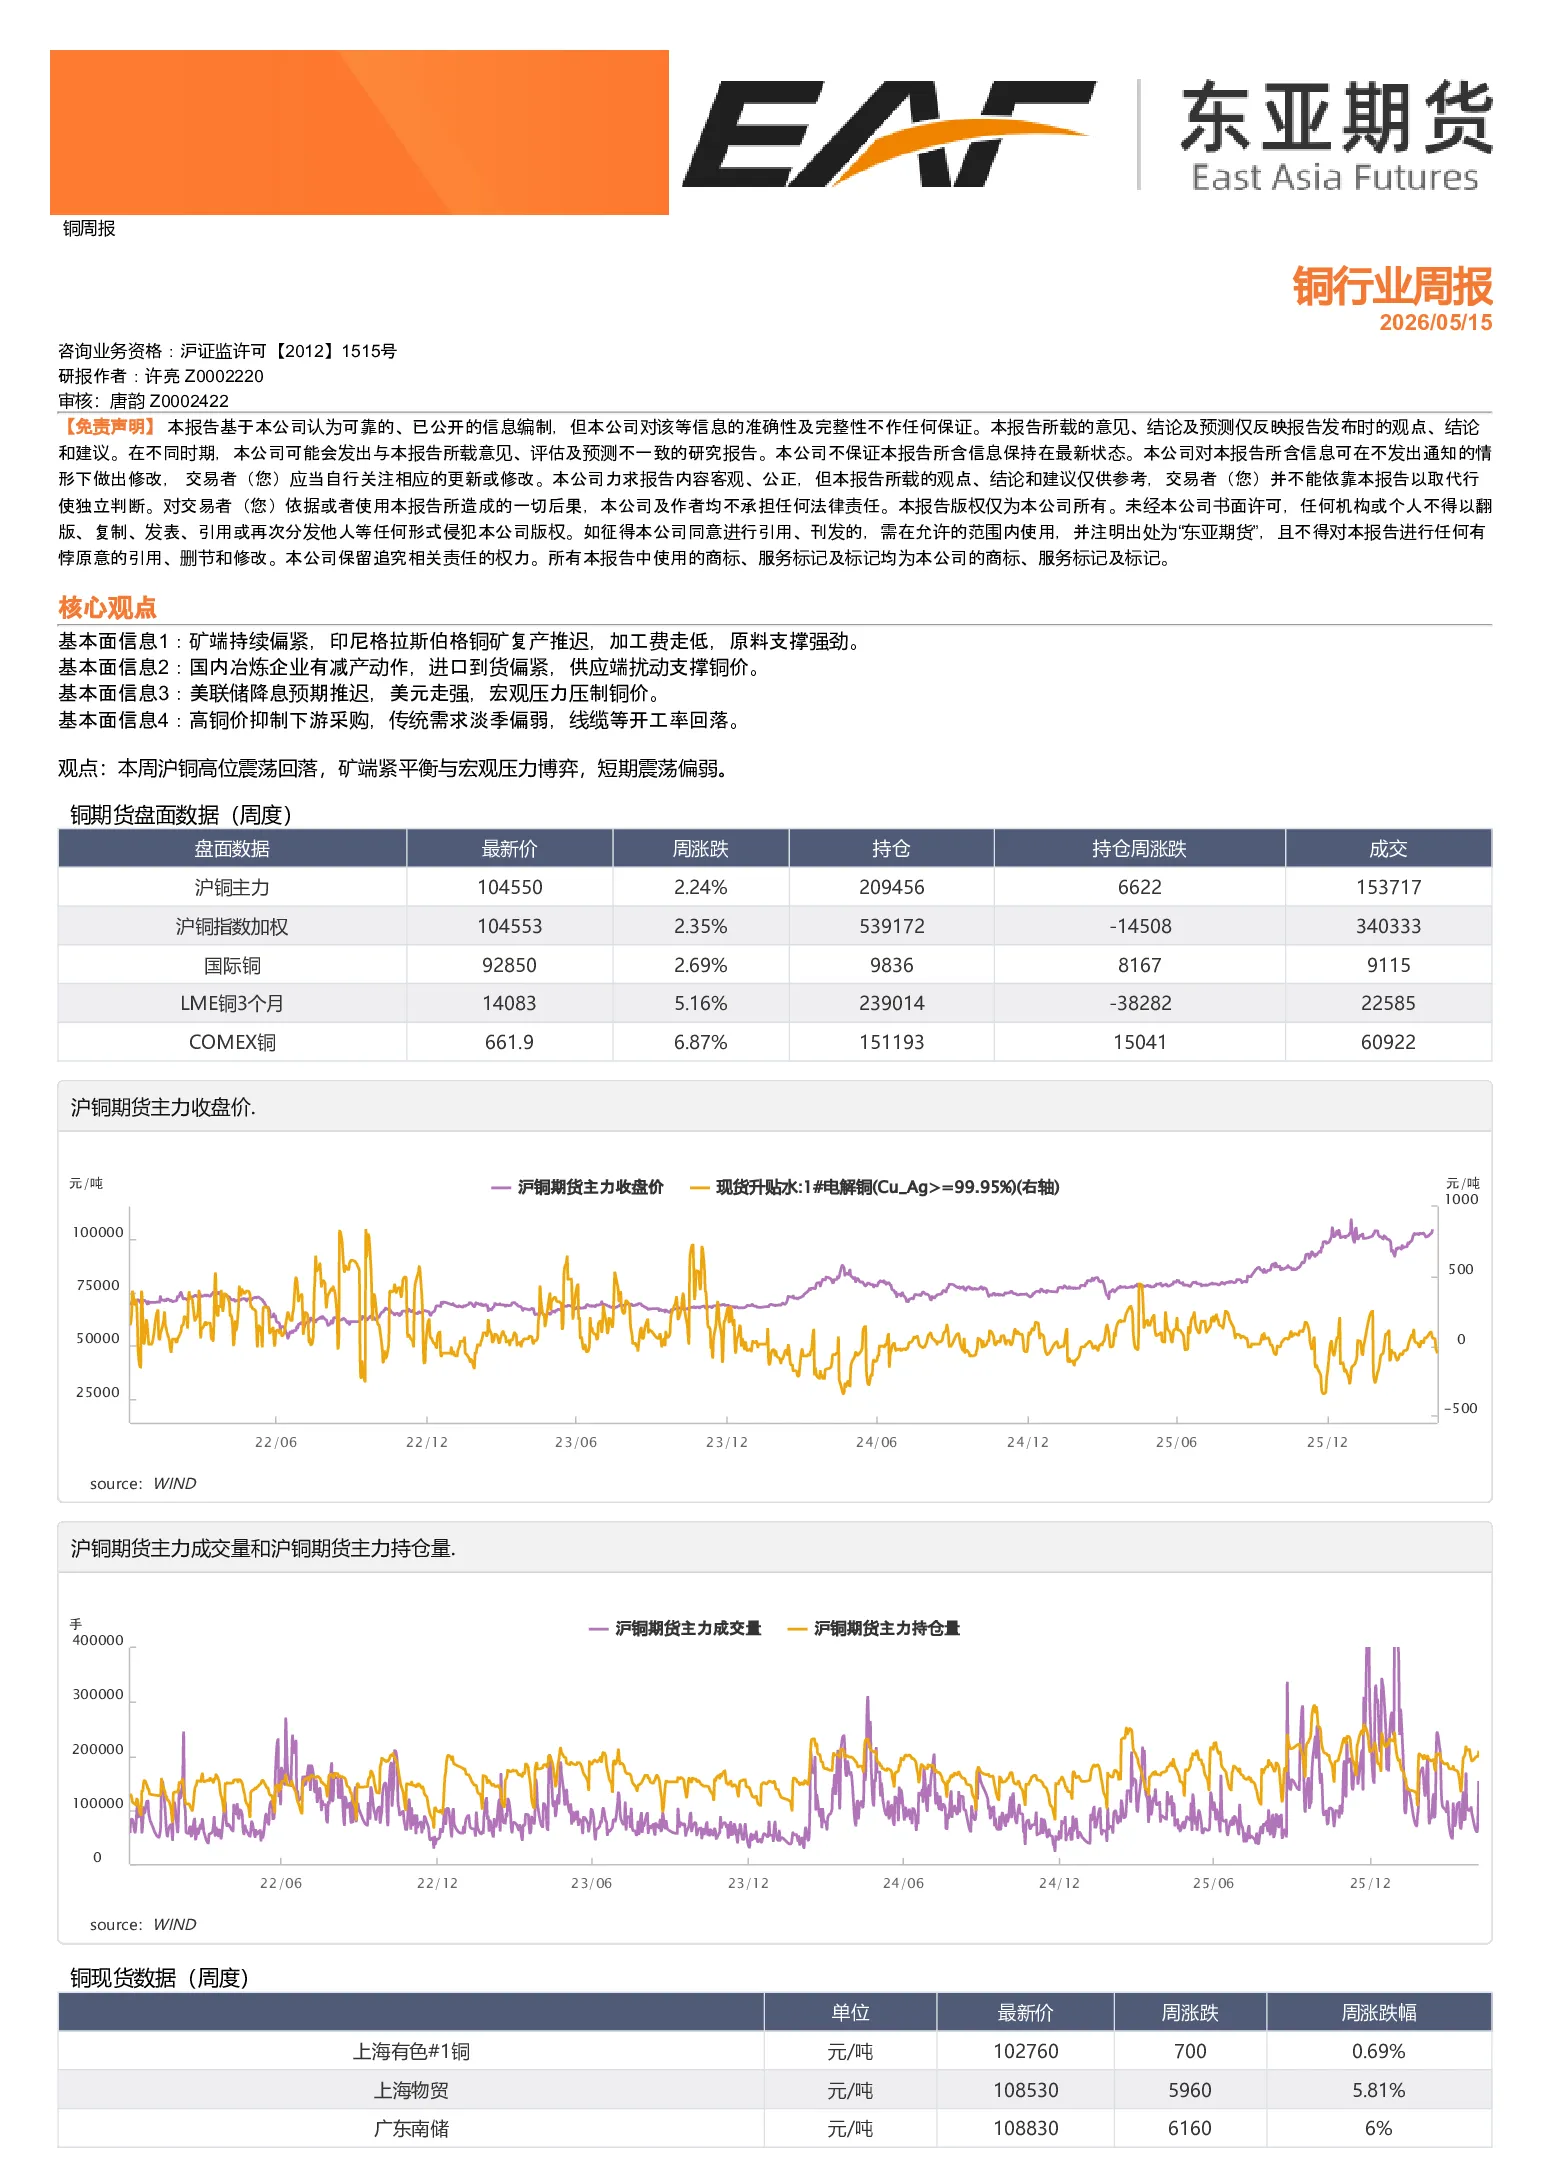Click the 400000 y-axis label in volume chart
1550x2172 pixels.
pos(98,1640)
